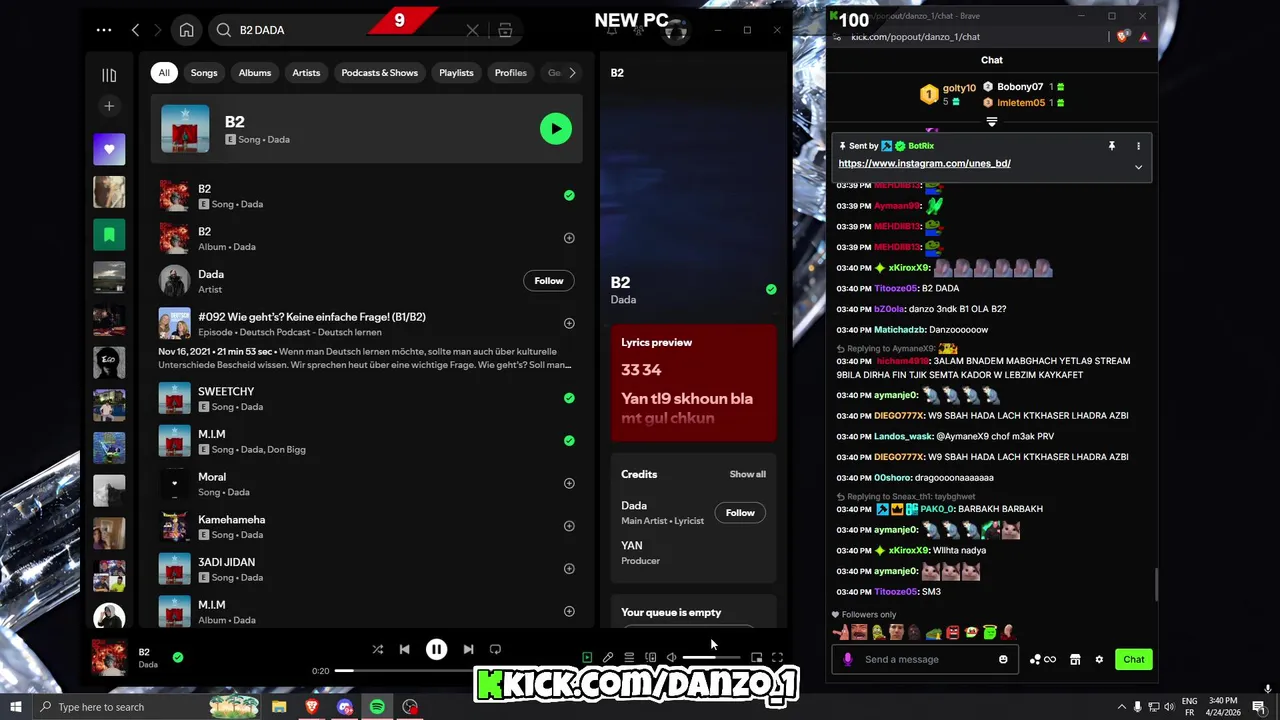Open the Spotify three-dots menu
1280x720 pixels.
pyautogui.click(x=104, y=30)
